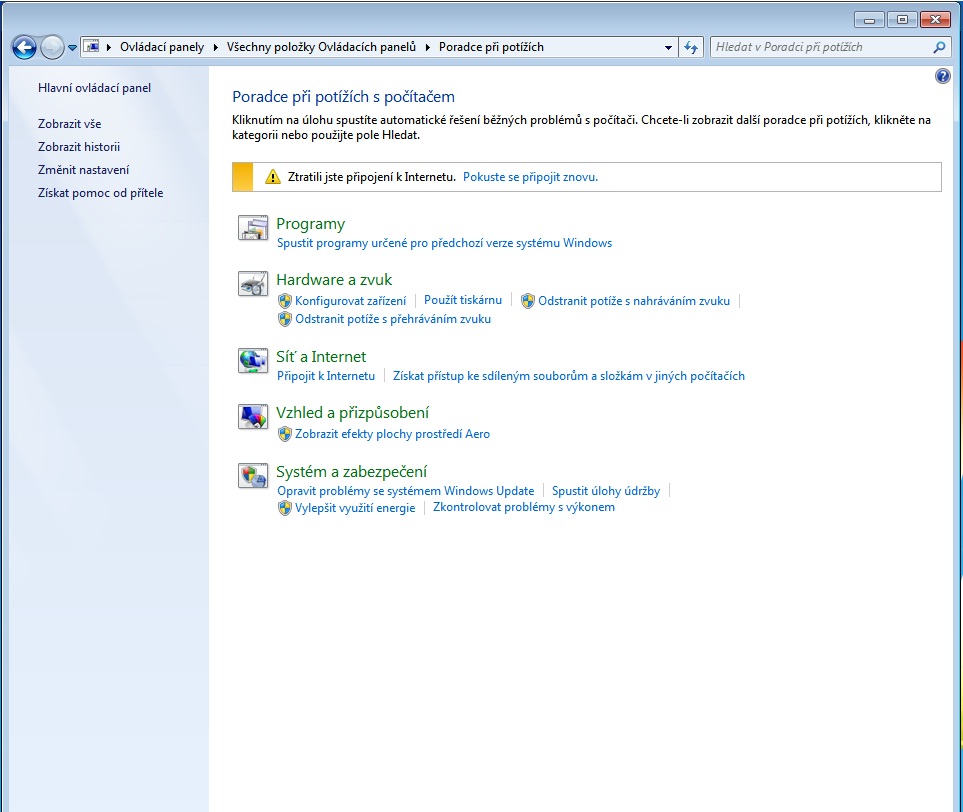Screen dimensions: 963x812
Task: Select Ovládací panely breadcrumb
Action: (162, 47)
